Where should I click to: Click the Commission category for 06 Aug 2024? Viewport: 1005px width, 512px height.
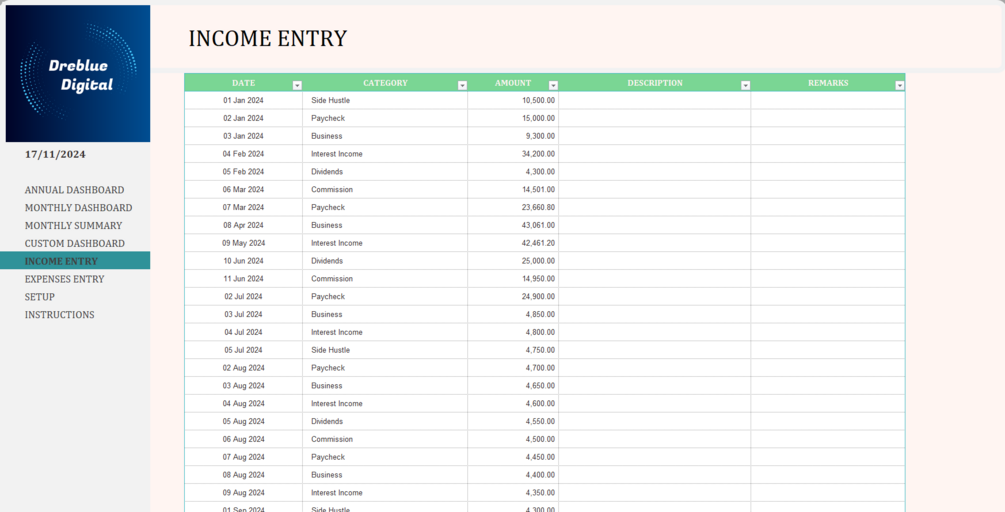[x=385, y=440]
